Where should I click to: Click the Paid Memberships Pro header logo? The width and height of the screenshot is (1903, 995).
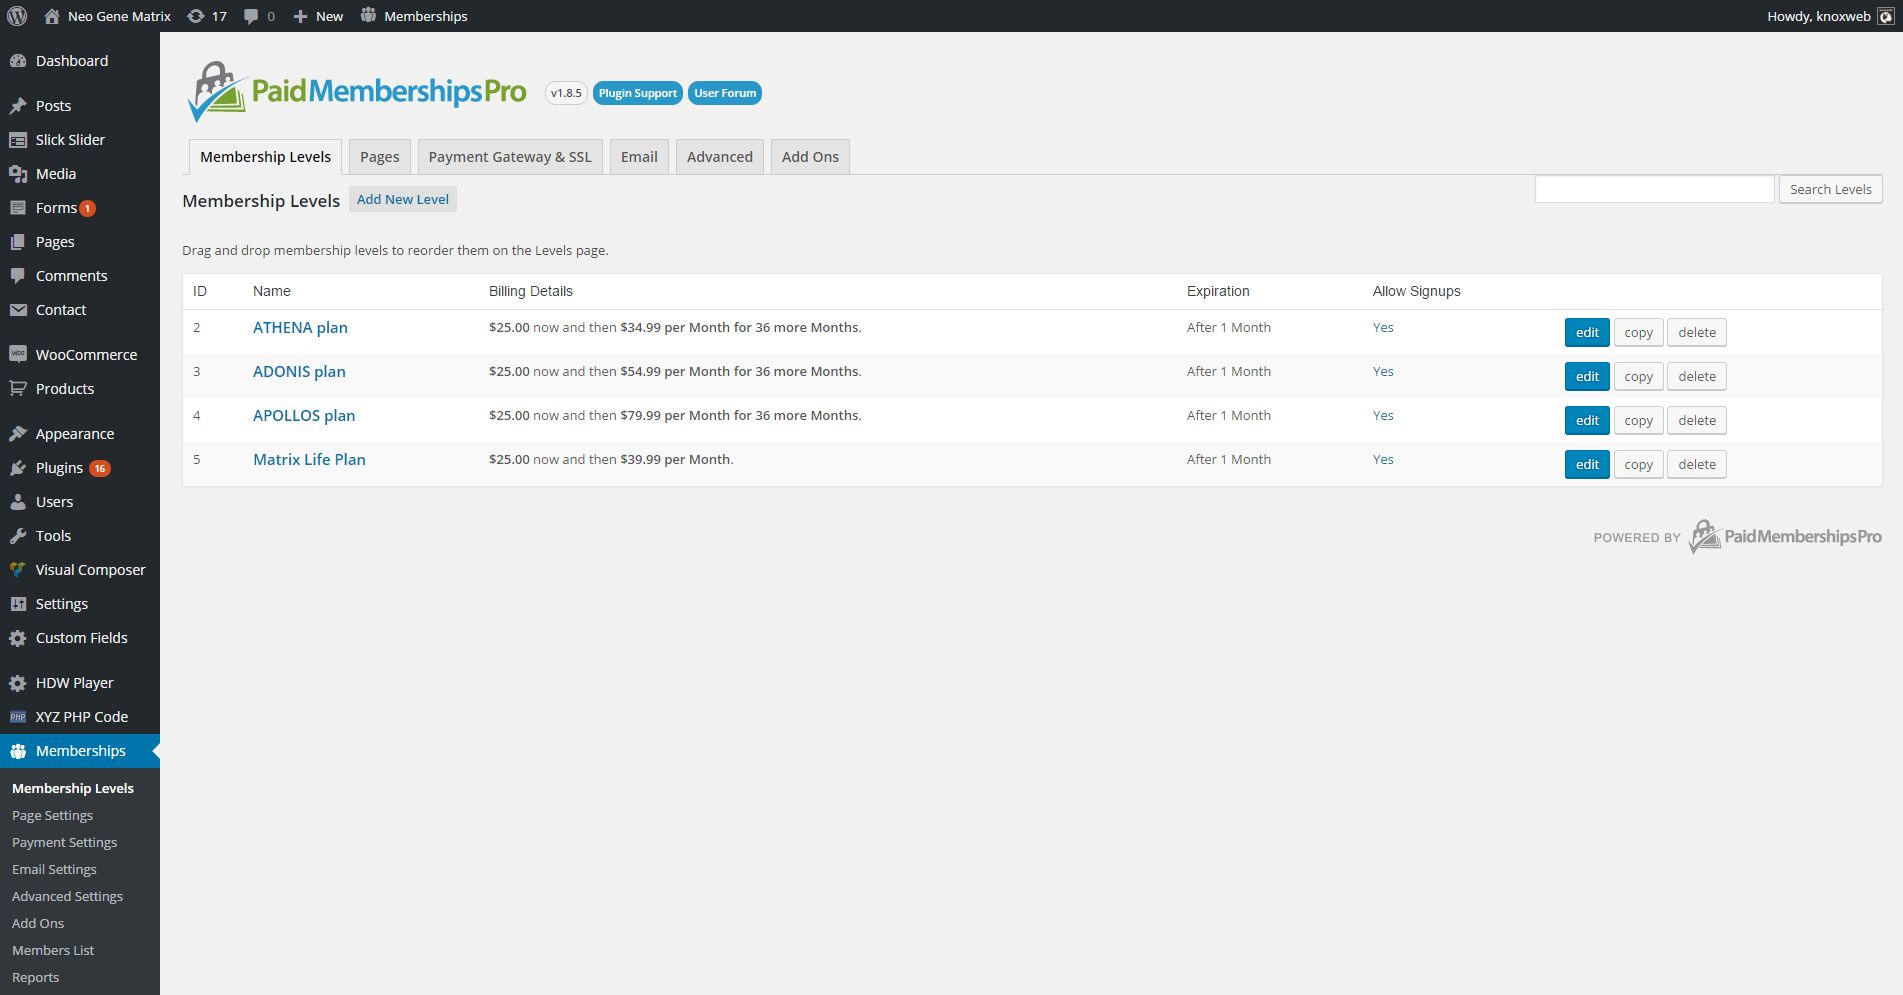click(357, 92)
